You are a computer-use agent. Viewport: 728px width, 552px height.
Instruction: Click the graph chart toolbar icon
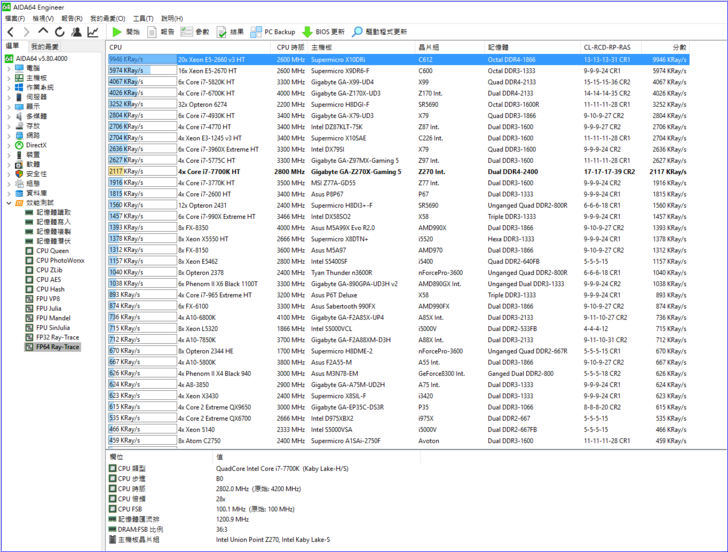[x=93, y=32]
